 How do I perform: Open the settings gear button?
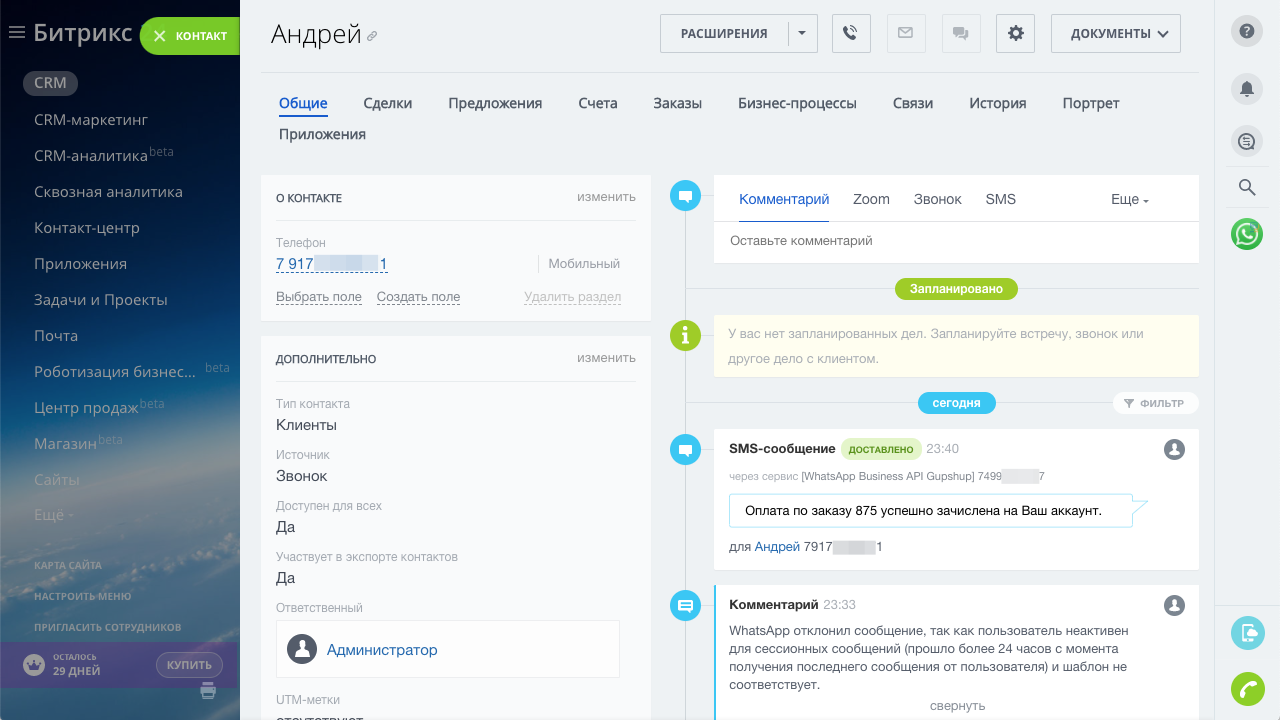1016,33
